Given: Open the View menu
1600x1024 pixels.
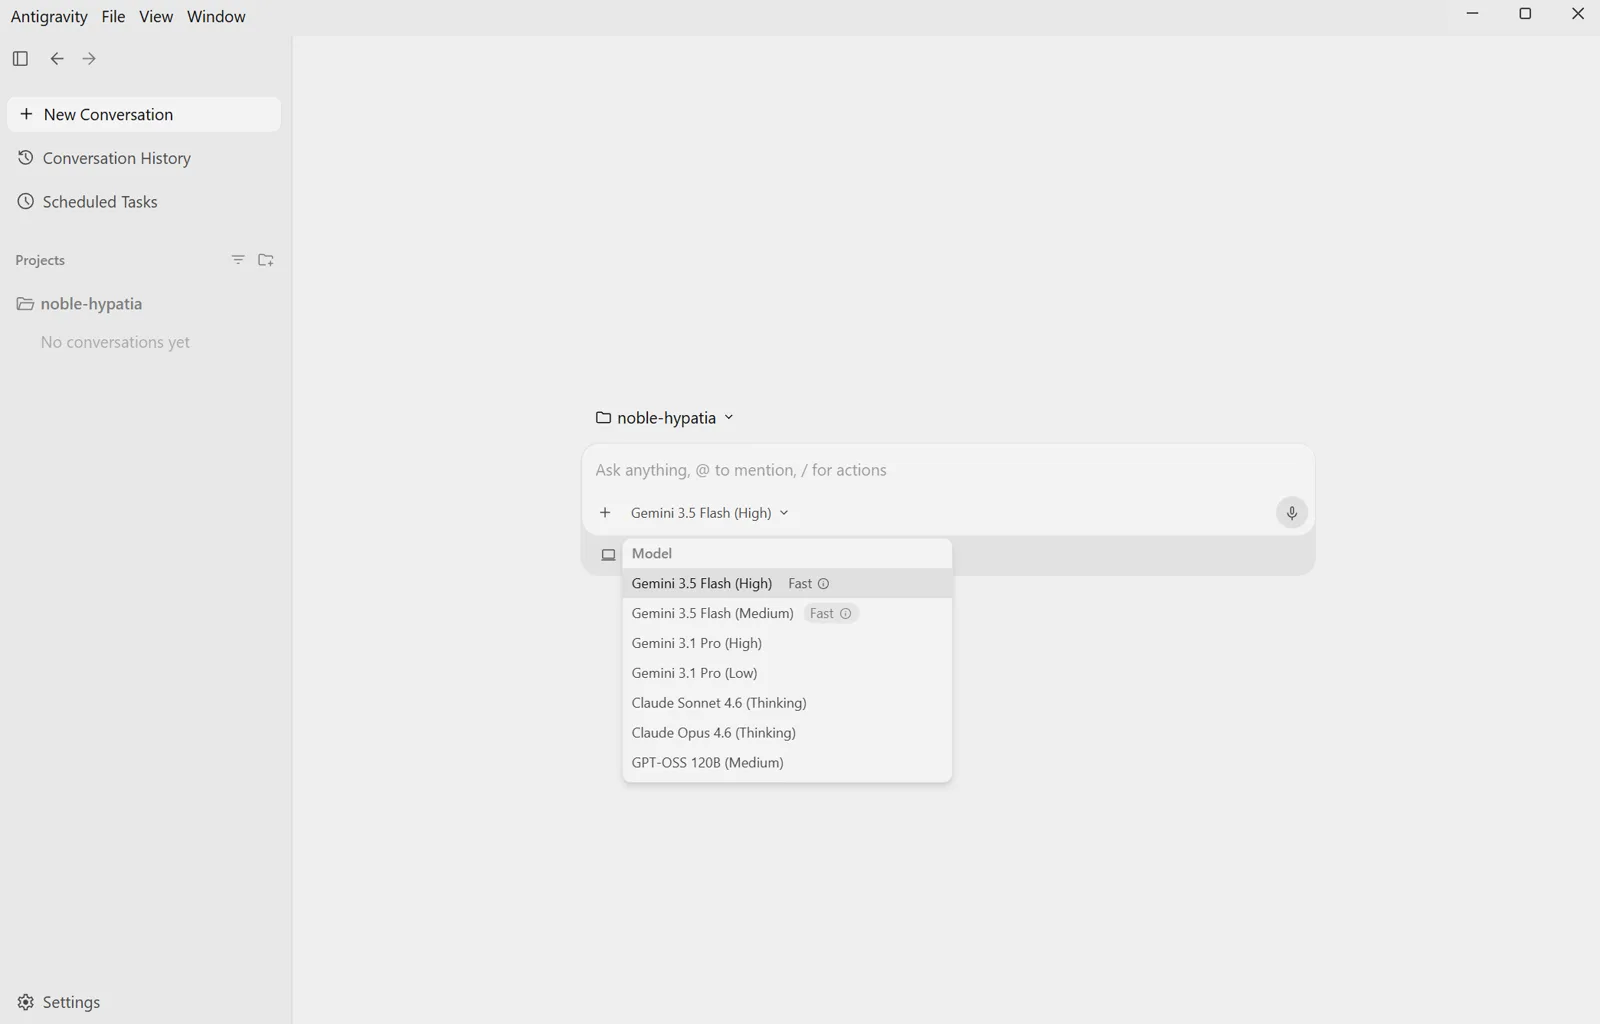Looking at the screenshot, I should point(156,16).
